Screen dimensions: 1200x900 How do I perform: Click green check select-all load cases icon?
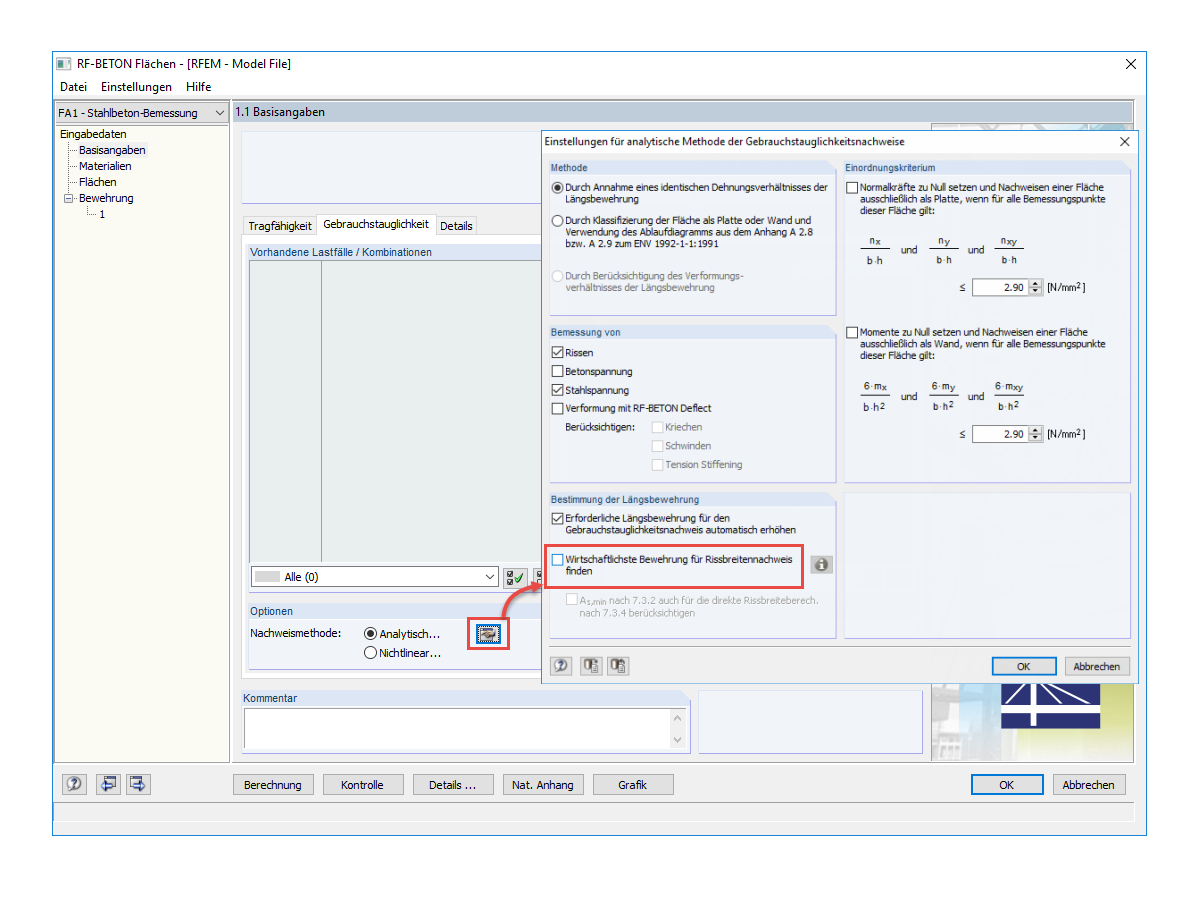[x=515, y=577]
